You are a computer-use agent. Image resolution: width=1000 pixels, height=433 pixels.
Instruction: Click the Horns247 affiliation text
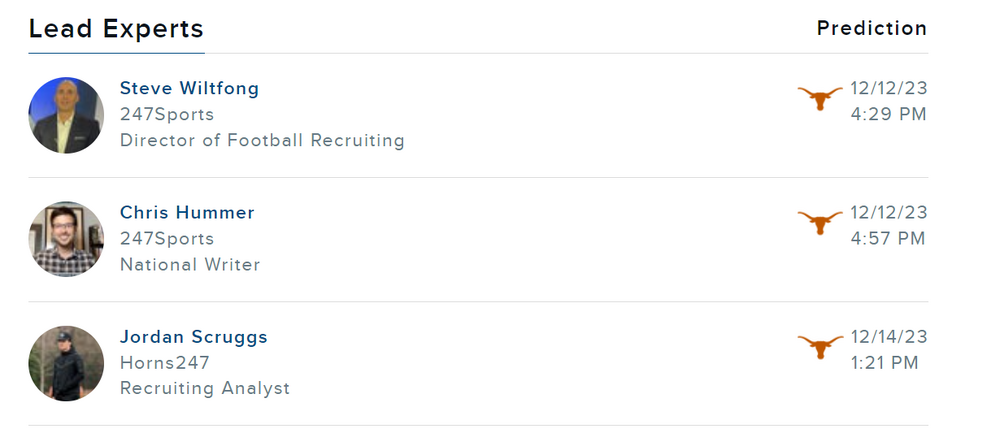pyautogui.click(x=165, y=362)
